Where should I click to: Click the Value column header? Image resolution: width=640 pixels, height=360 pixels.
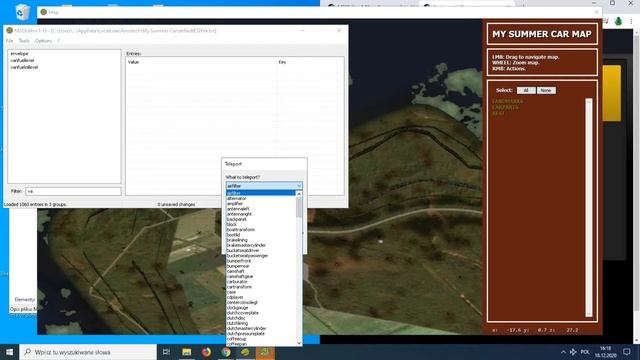(x=133, y=62)
